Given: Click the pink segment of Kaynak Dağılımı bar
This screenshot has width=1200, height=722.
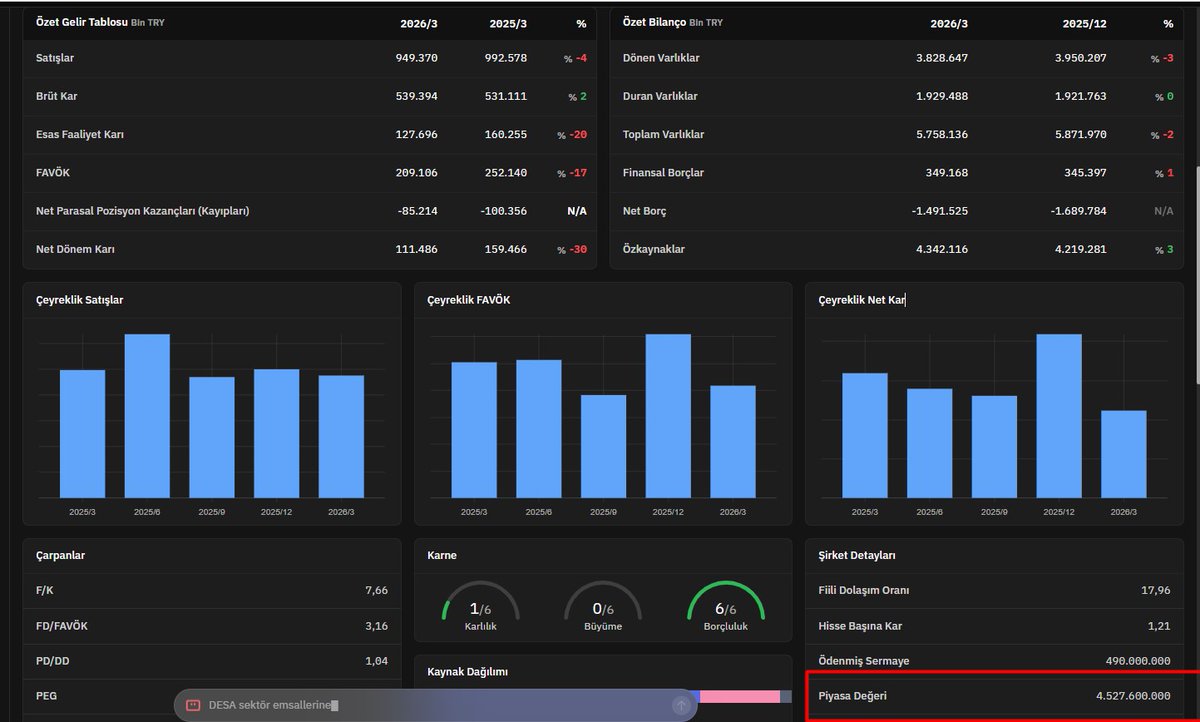Looking at the screenshot, I should click(740, 696).
